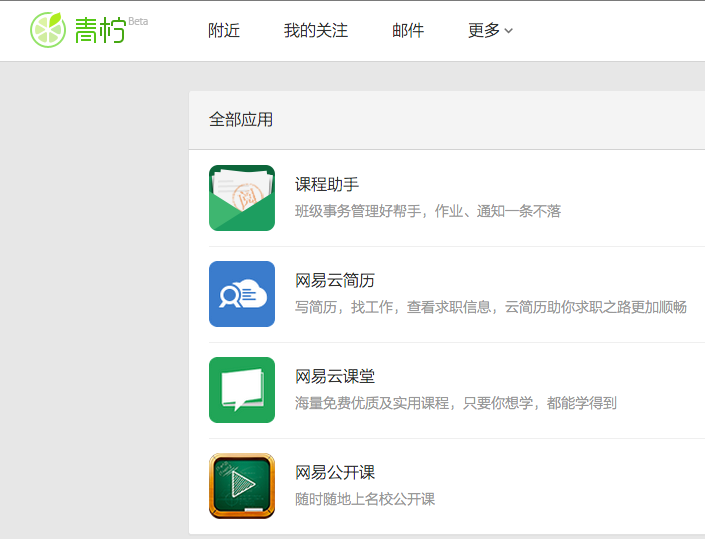Launch the 网易云简历 blue cloud icon
Viewport: 705px width, 539px height.
(242, 294)
